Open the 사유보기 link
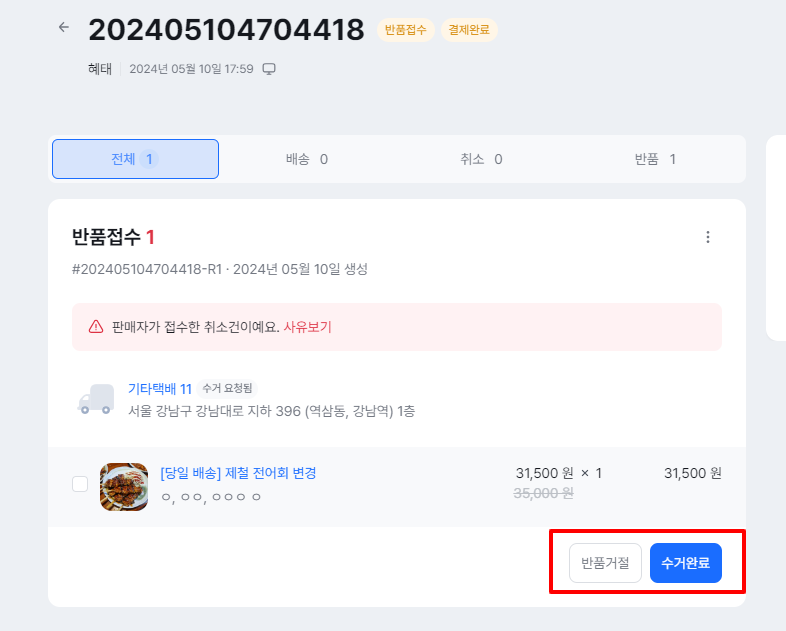 (x=307, y=327)
